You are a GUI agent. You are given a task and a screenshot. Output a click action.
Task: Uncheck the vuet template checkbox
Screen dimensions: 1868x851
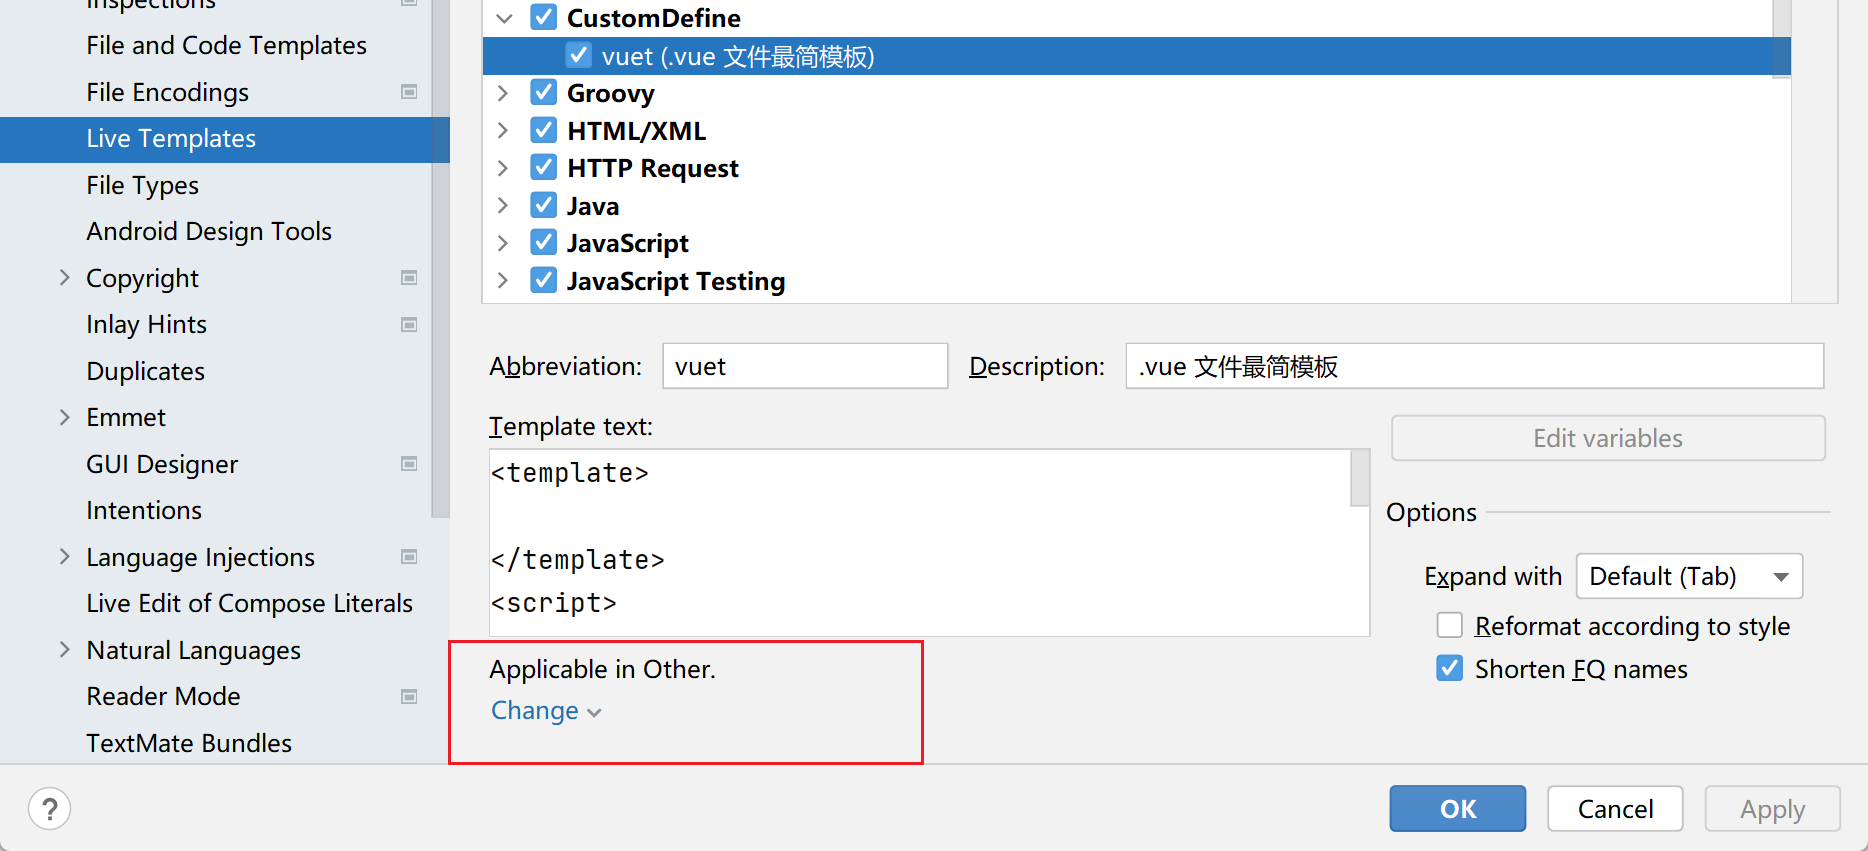point(578,56)
